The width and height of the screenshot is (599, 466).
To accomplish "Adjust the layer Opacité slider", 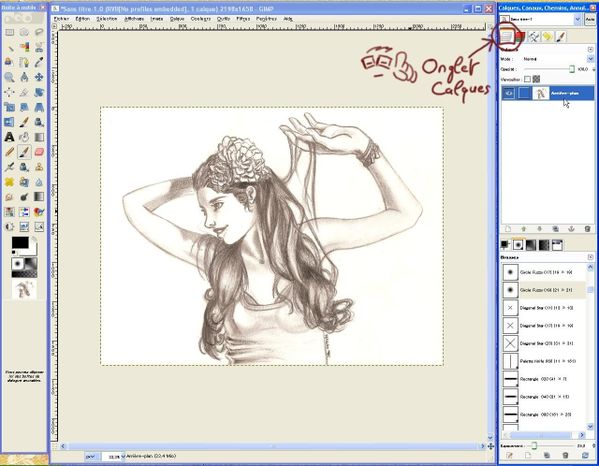I will pyautogui.click(x=549, y=69).
